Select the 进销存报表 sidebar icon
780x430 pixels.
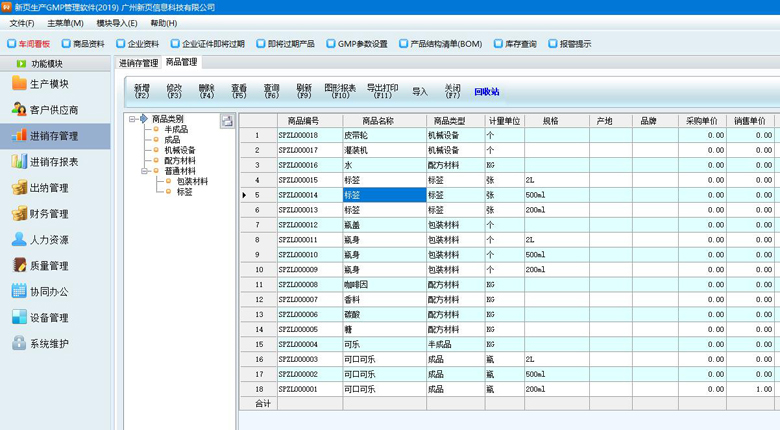pos(19,162)
